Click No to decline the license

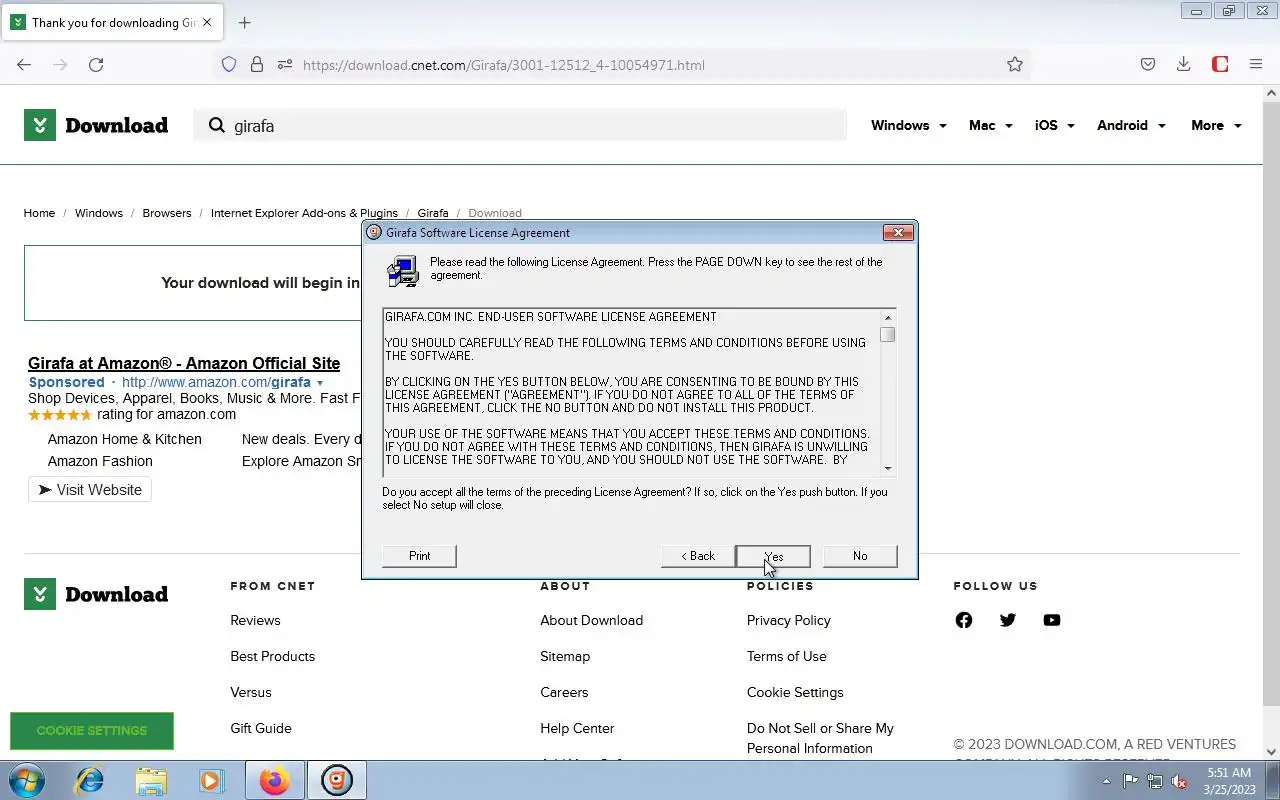[x=860, y=556]
